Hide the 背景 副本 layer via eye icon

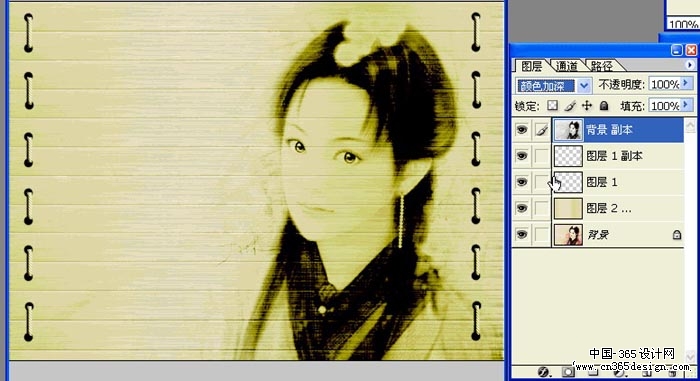521,130
